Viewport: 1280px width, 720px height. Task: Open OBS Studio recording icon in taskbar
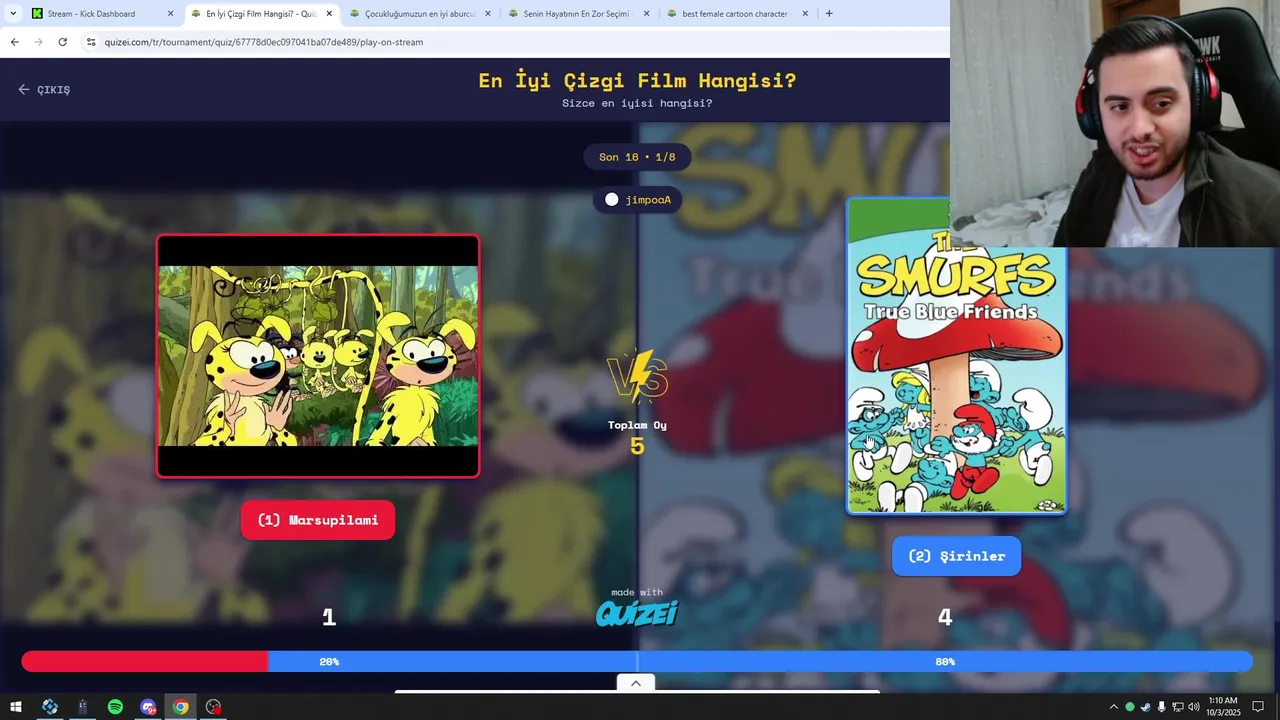point(213,707)
